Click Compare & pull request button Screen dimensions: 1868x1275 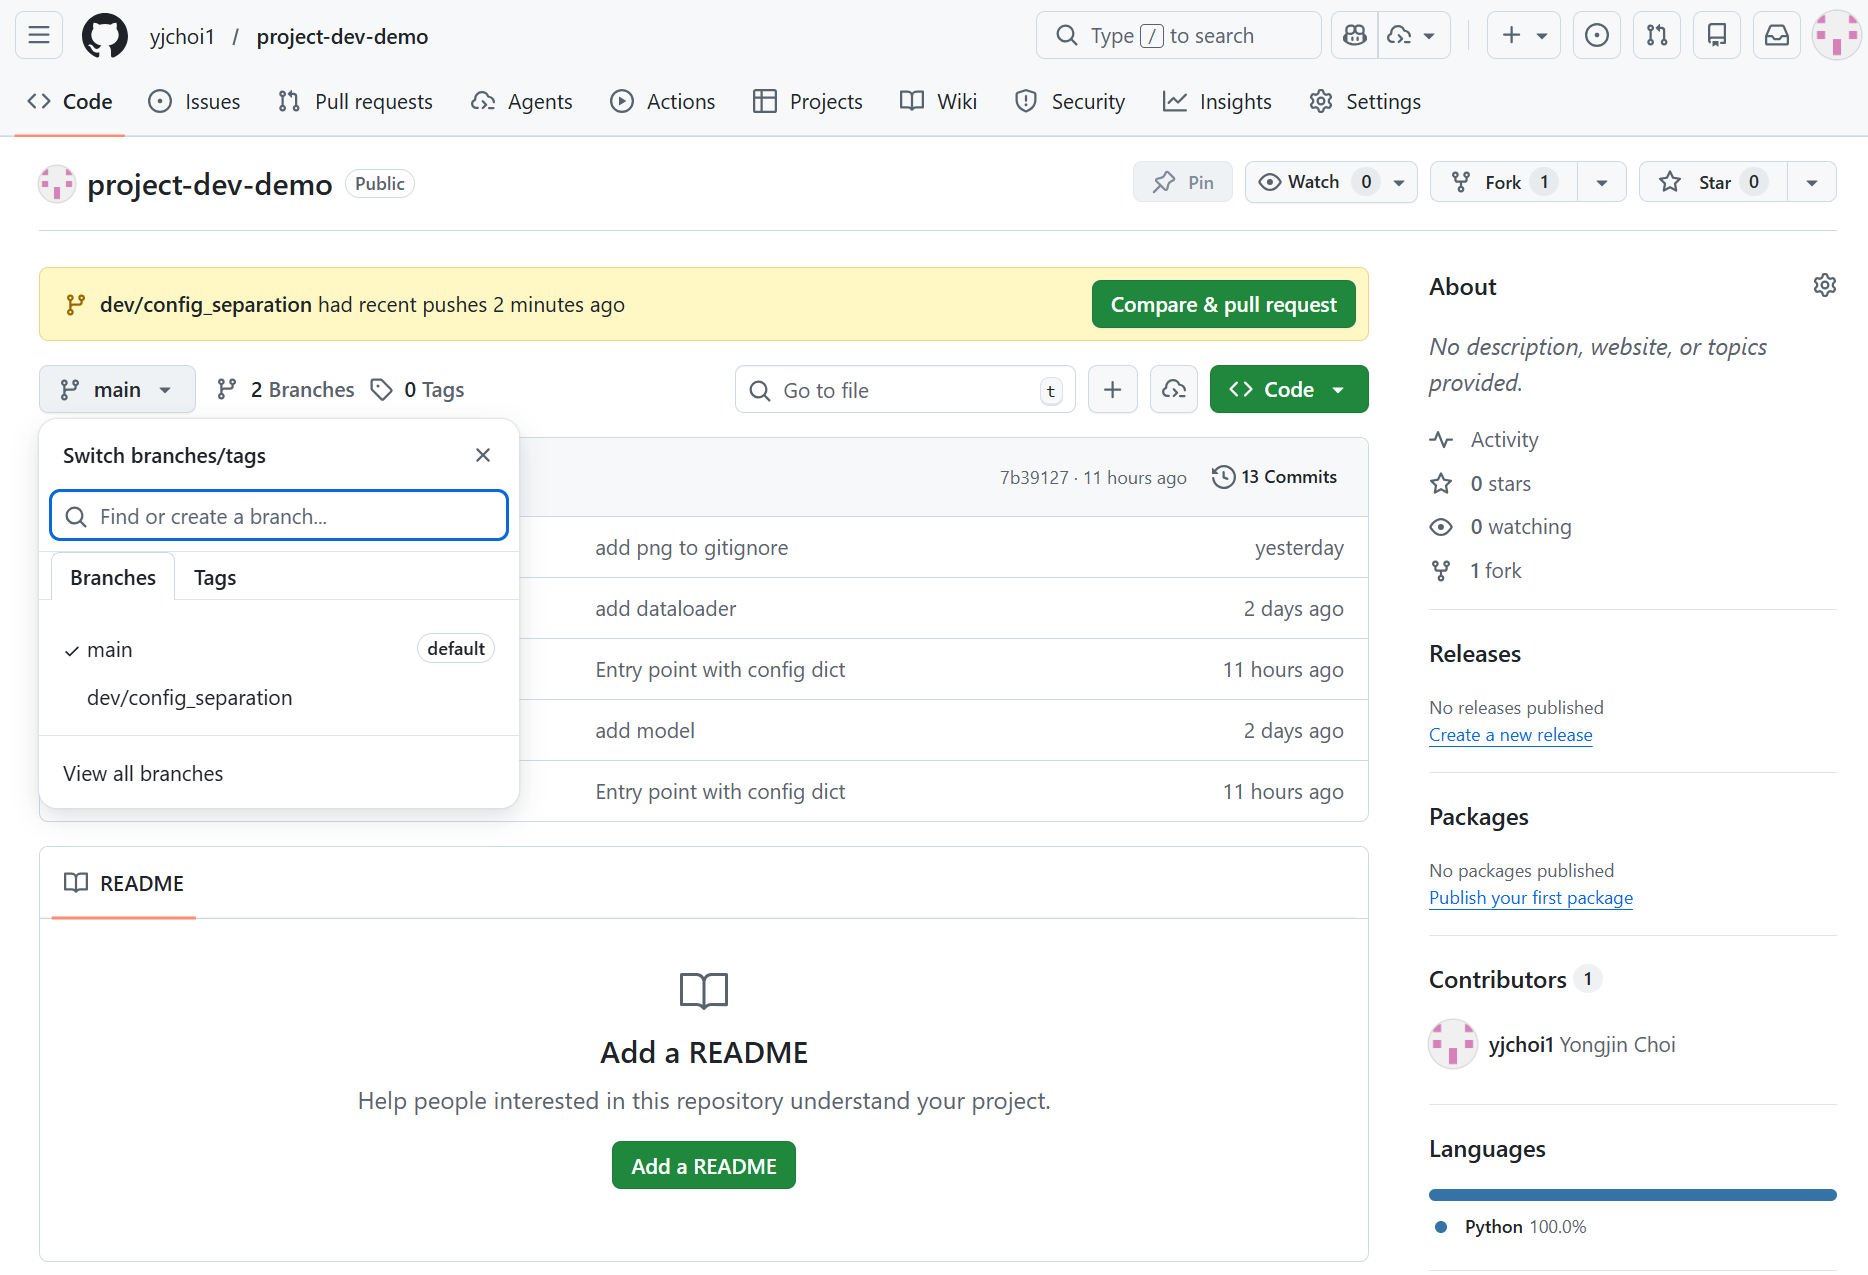[x=1223, y=305]
